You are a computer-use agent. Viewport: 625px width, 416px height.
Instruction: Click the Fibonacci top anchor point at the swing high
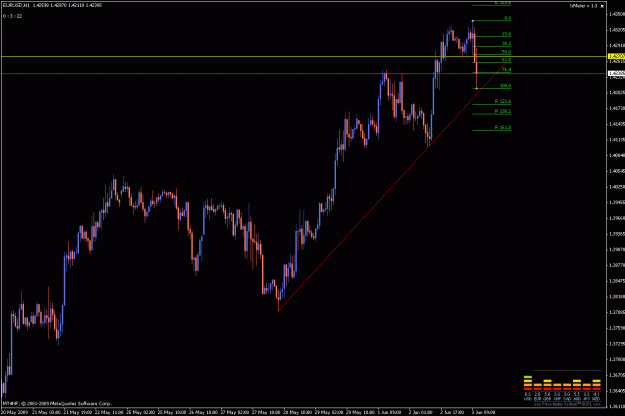click(x=473, y=21)
